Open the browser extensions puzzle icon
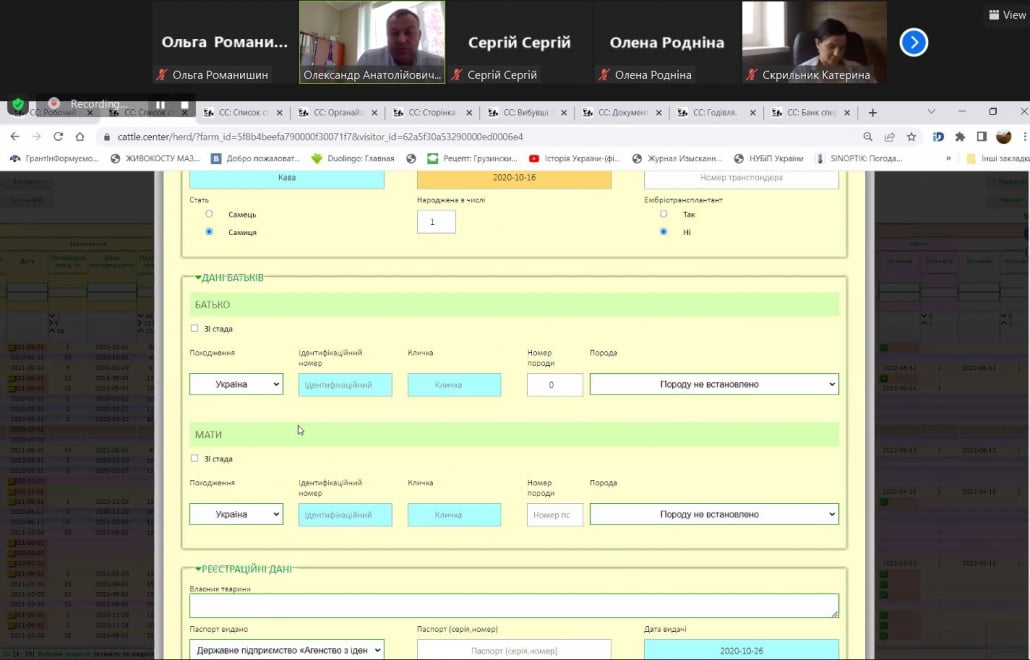The width and height of the screenshot is (1030, 660). pyautogui.click(x=960, y=137)
